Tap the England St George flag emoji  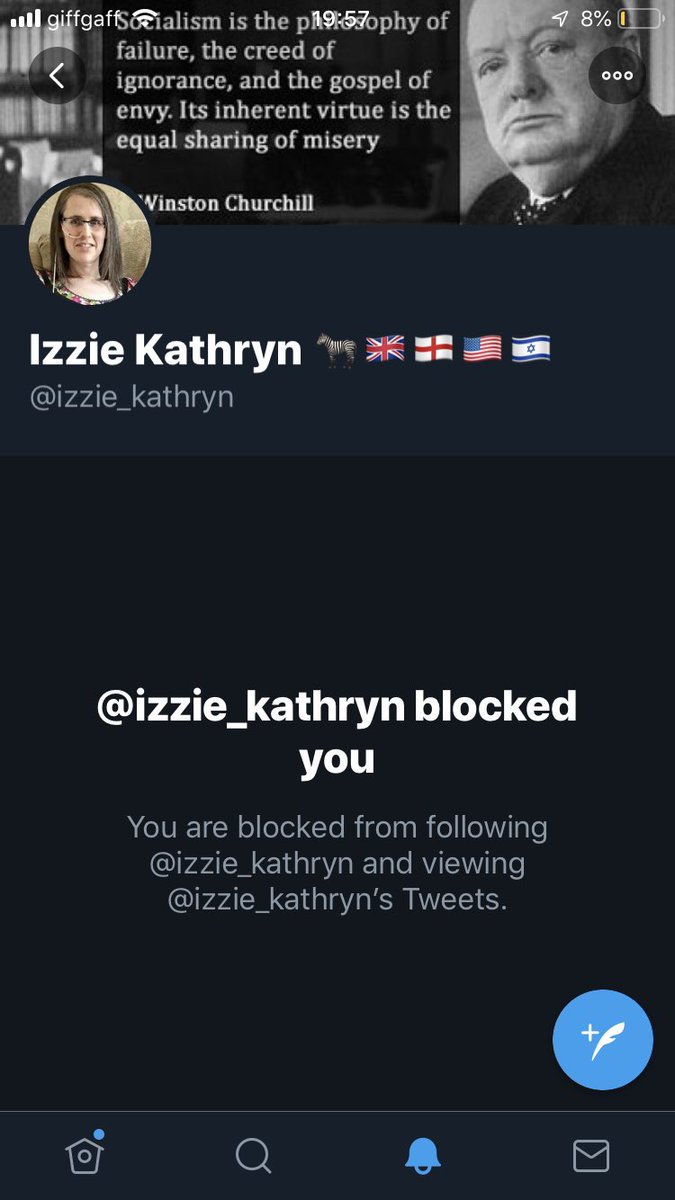[x=434, y=350]
